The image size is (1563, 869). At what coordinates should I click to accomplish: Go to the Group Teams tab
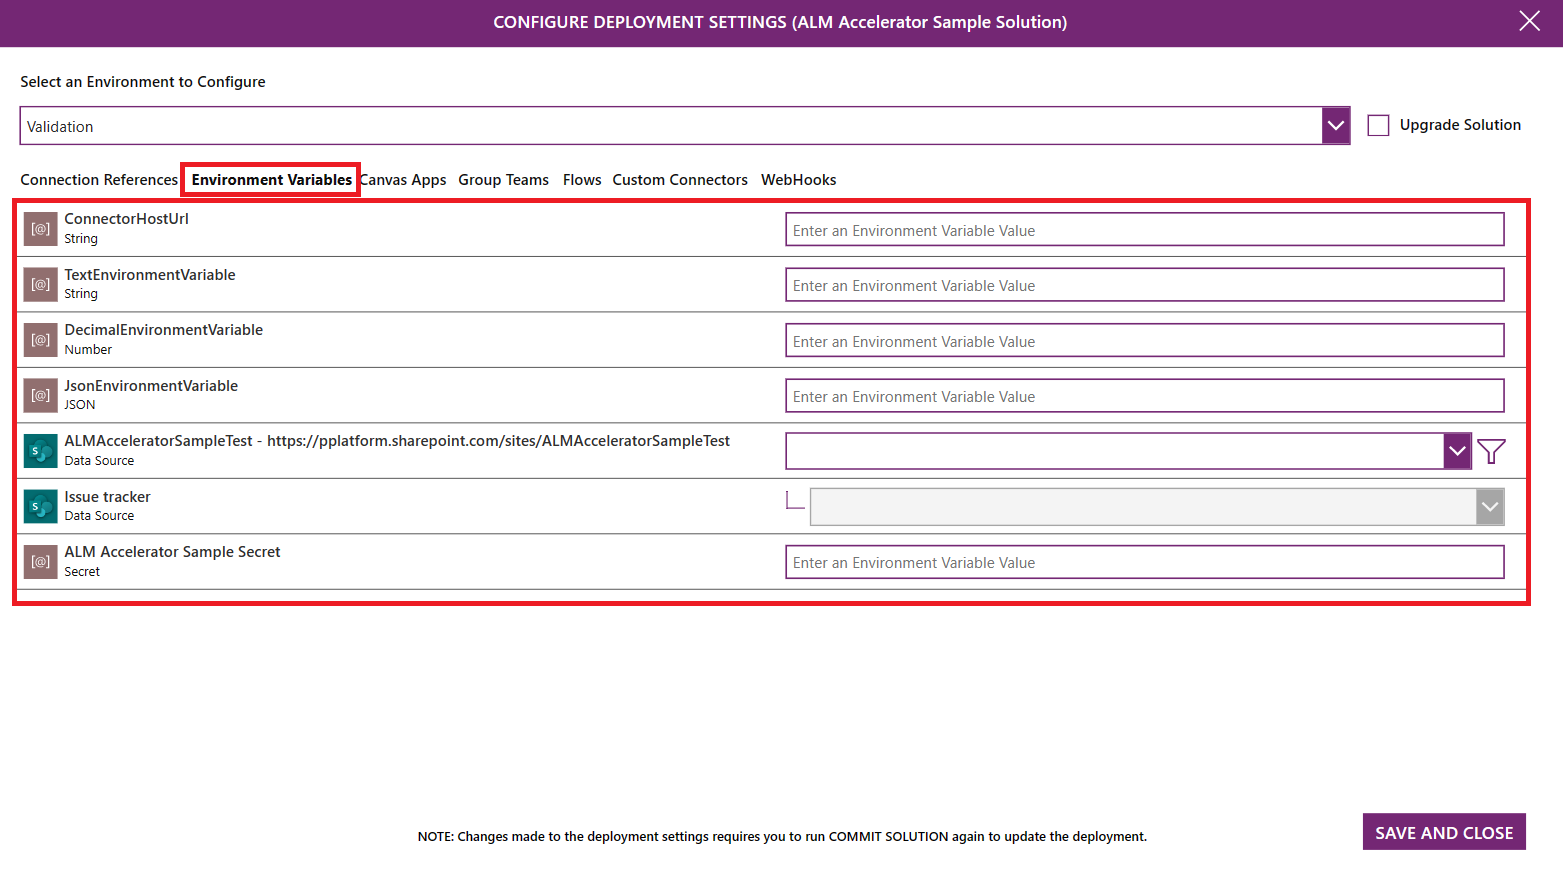pos(503,180)
